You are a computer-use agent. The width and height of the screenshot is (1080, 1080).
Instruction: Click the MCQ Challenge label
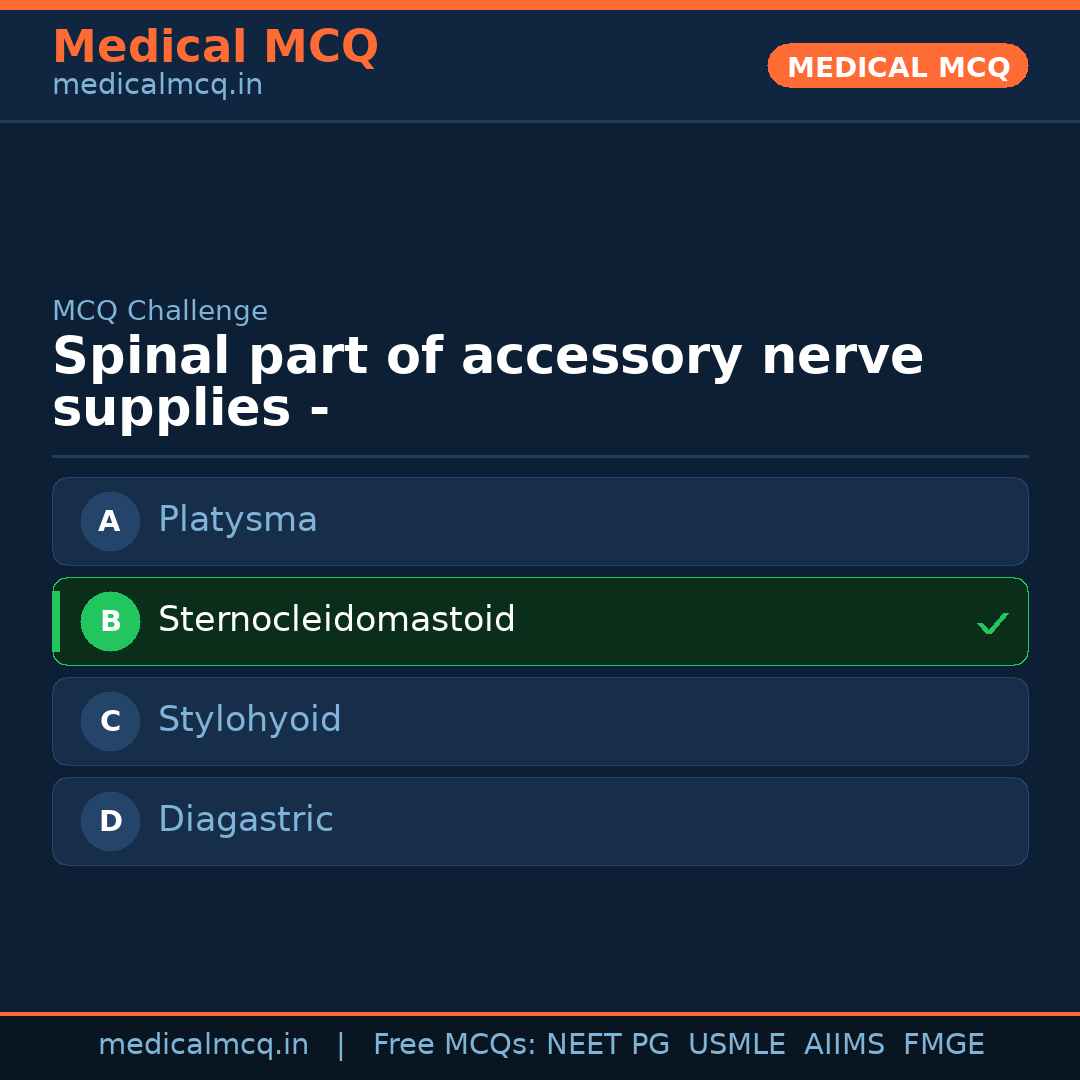click(160, 311)
